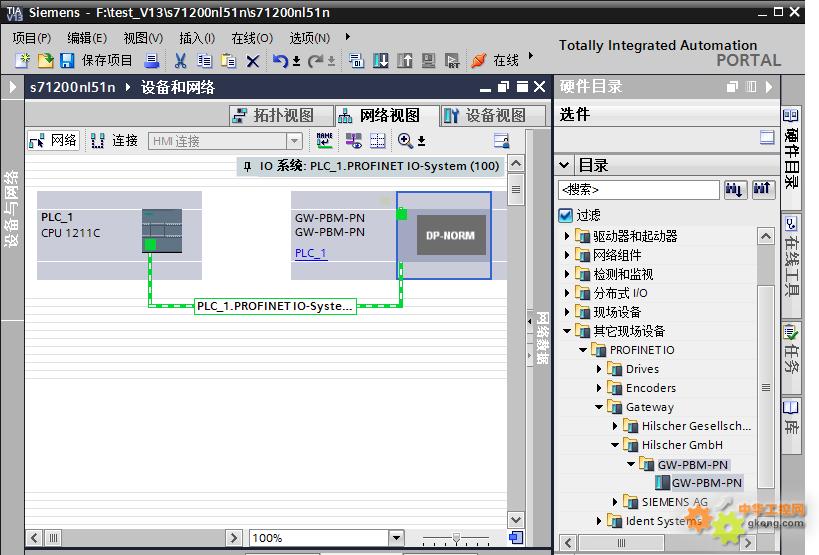Open the HMI 连接 connection type dropdown
The height and width of the screenshot is (555, 819).
pos(295,141)
